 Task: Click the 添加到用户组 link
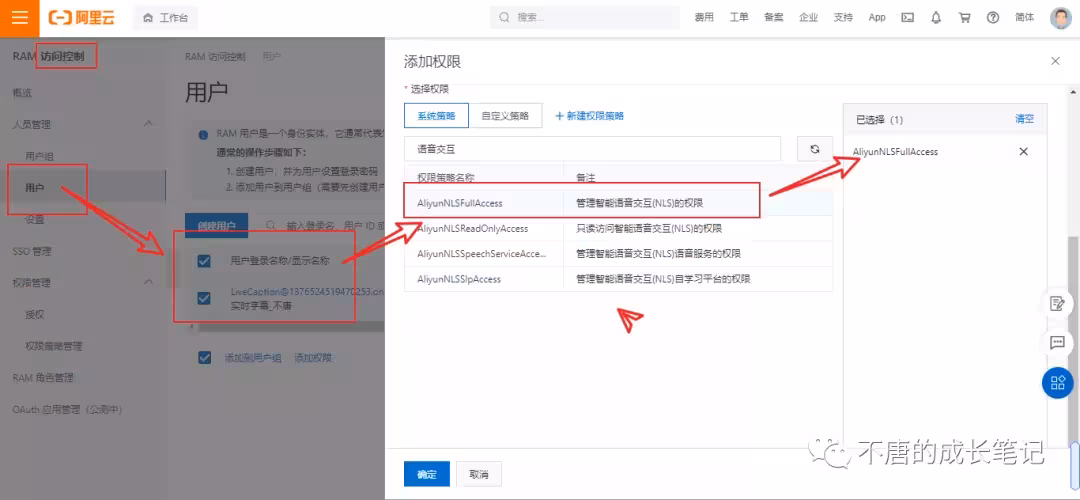pos(253,357)
